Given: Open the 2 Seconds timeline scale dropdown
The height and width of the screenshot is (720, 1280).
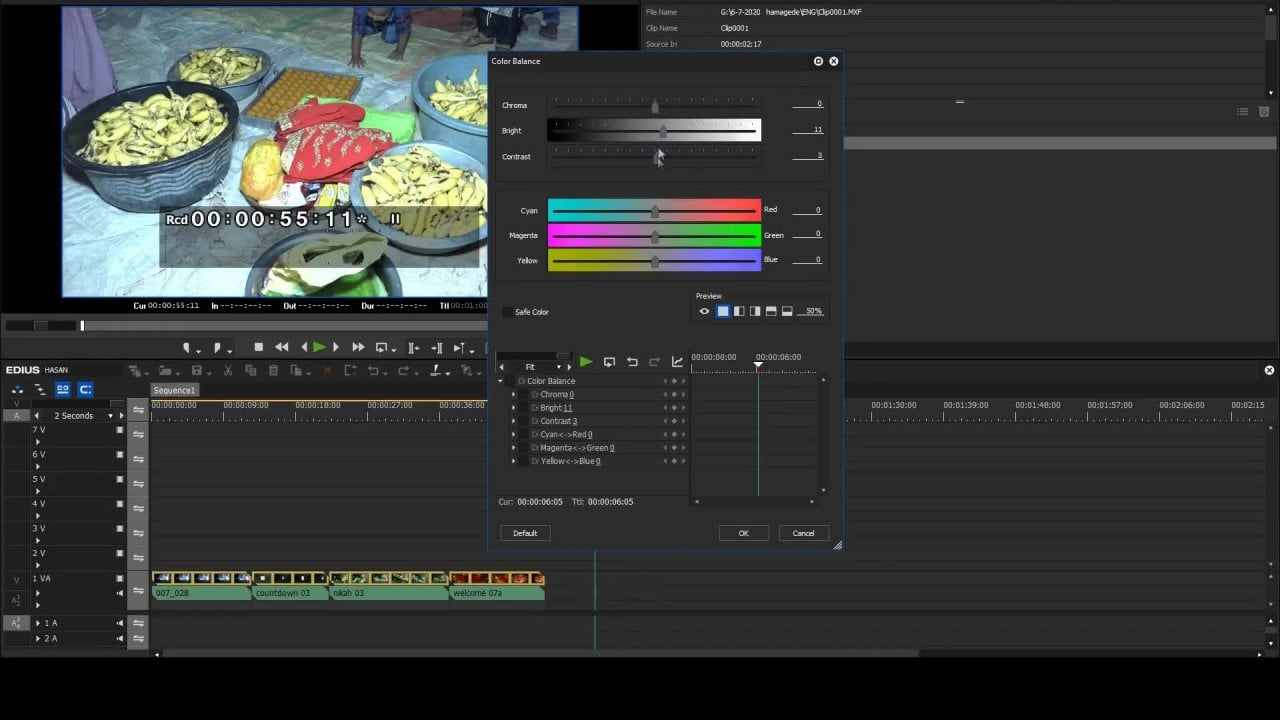Looking at the screenshot, I should [111, 416].
